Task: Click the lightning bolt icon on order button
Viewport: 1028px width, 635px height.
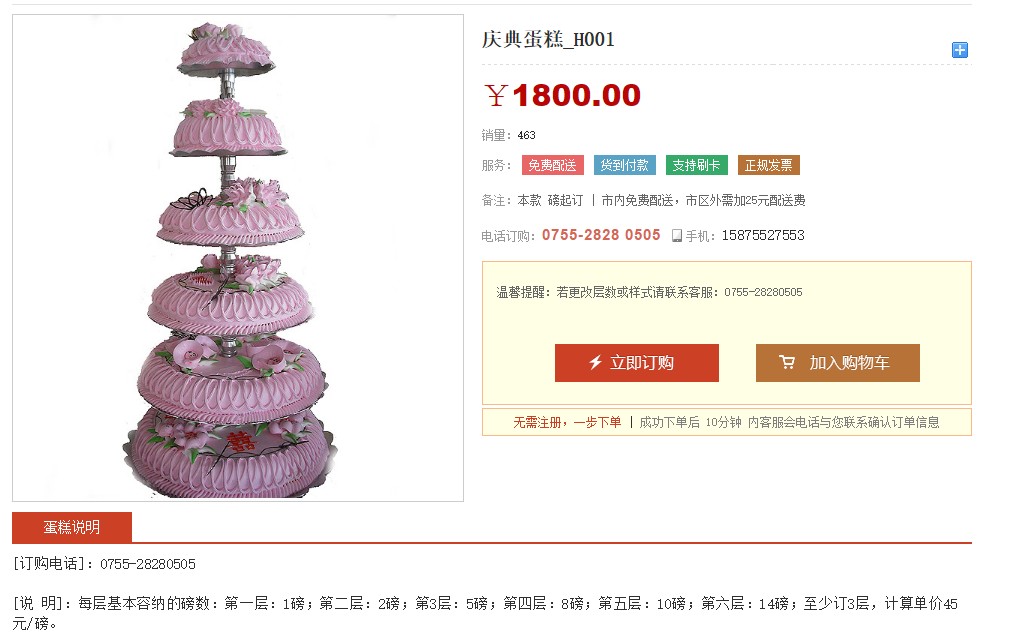Action: tap(595, 362)
